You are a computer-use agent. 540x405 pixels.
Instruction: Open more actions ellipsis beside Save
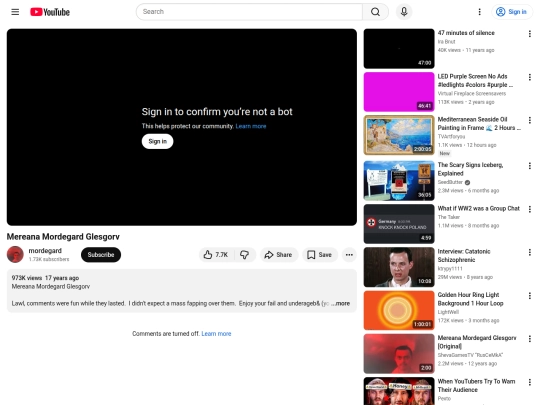pos(349,255)
